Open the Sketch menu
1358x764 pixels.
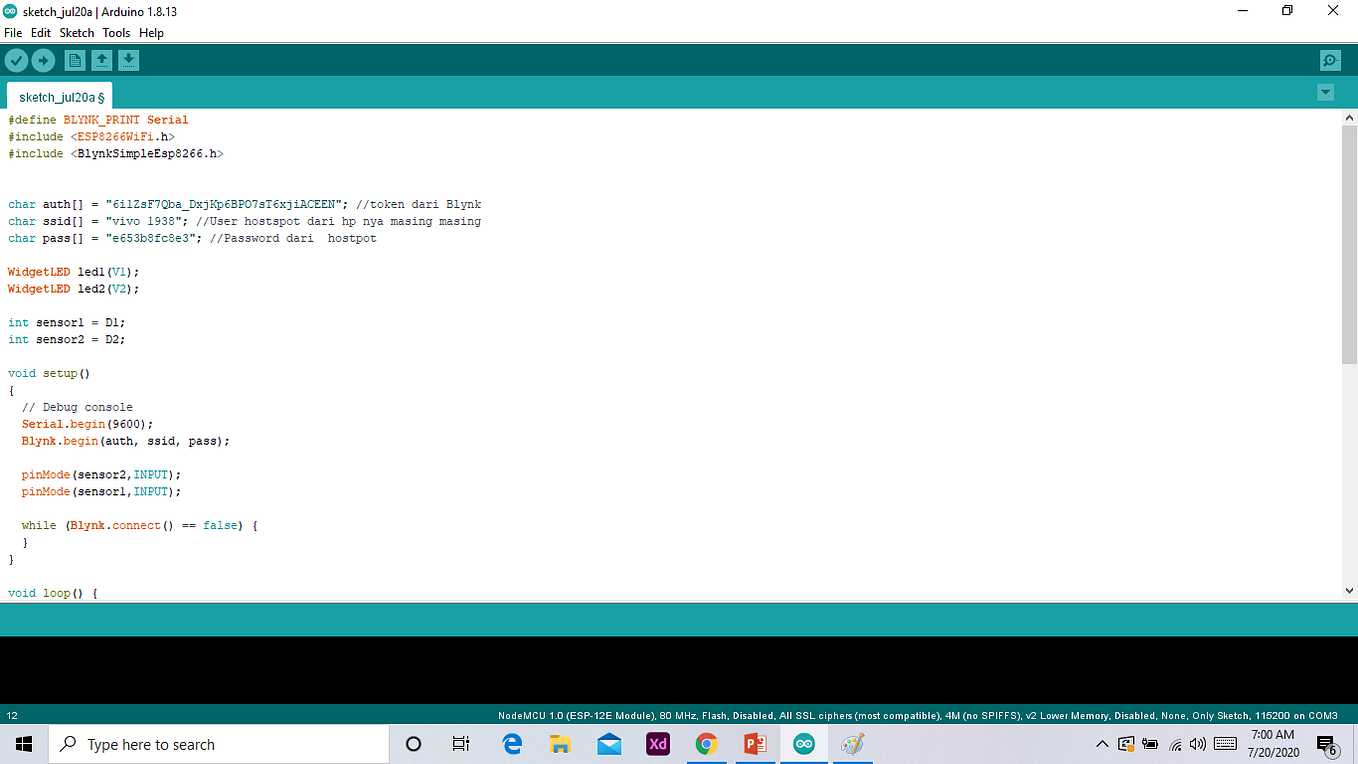pos(76,32)
